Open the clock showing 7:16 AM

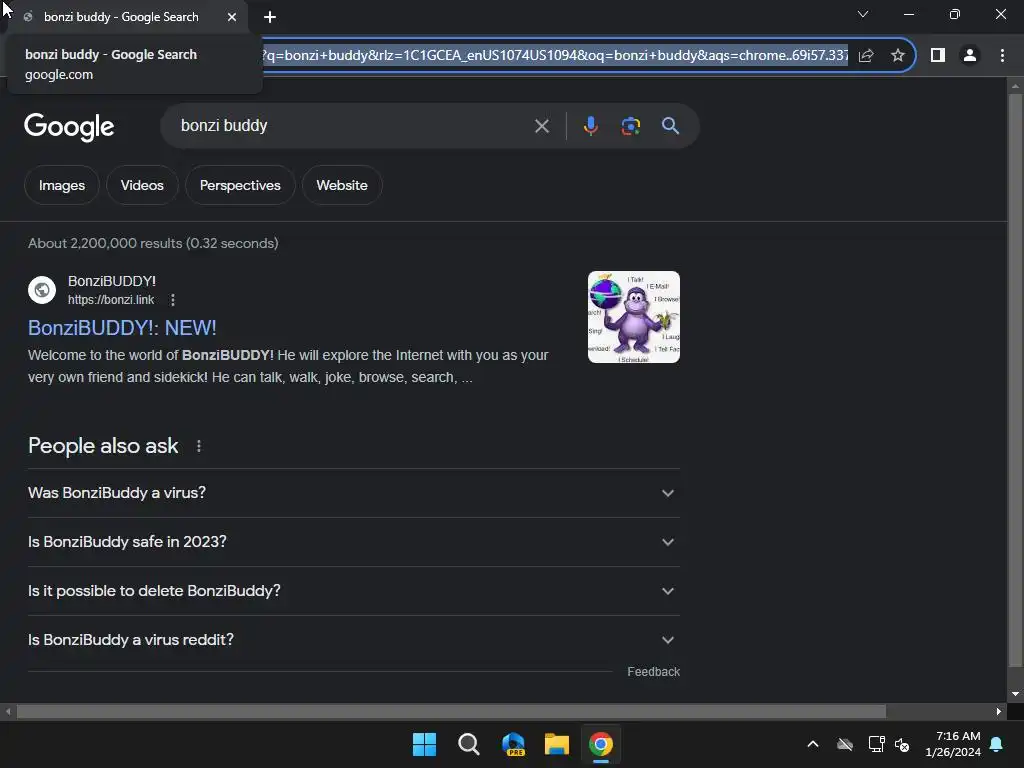click(953, 744)
